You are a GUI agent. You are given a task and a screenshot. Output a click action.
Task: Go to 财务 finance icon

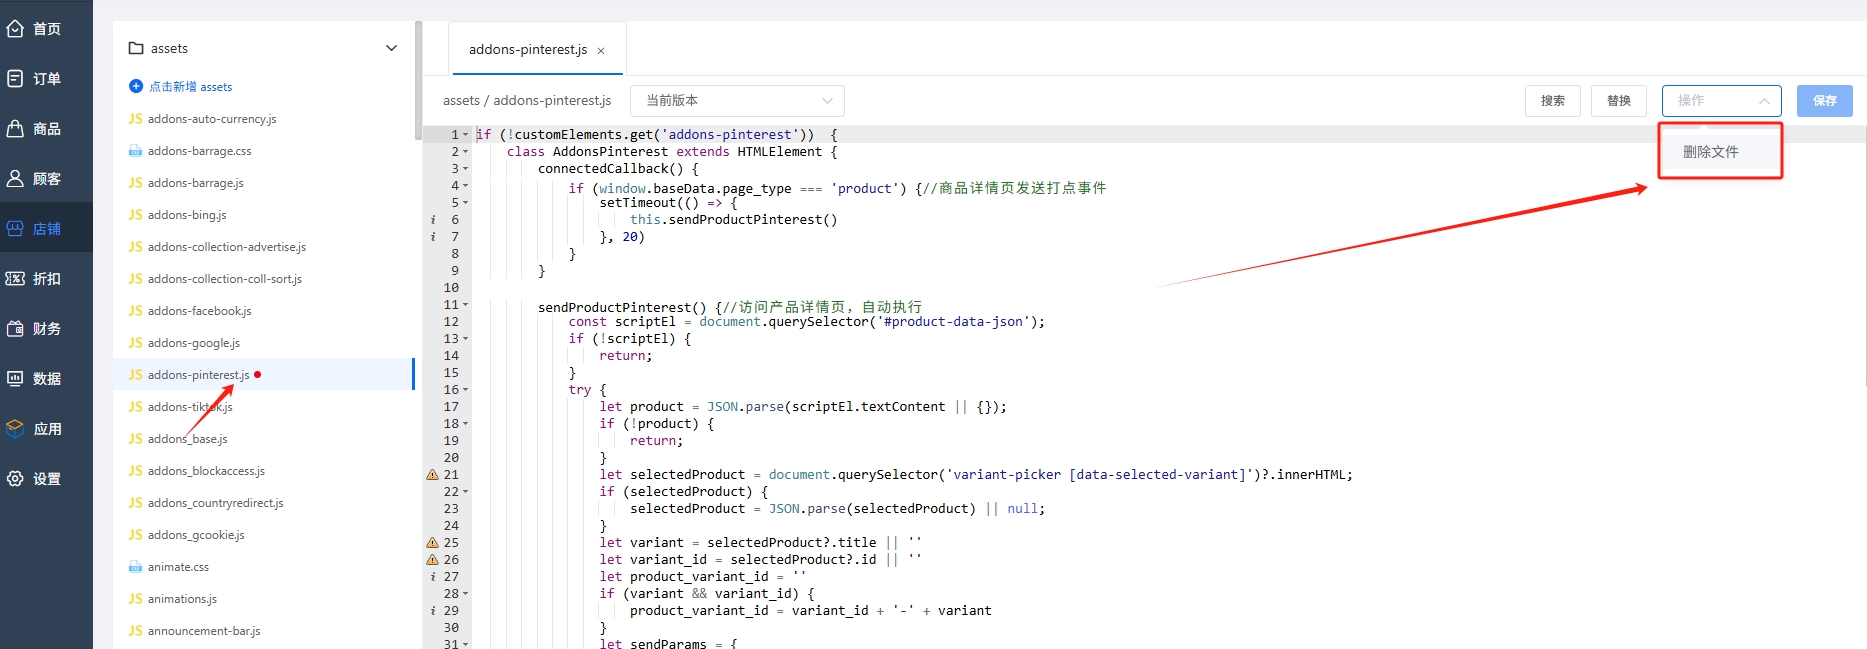coord(15,329)
